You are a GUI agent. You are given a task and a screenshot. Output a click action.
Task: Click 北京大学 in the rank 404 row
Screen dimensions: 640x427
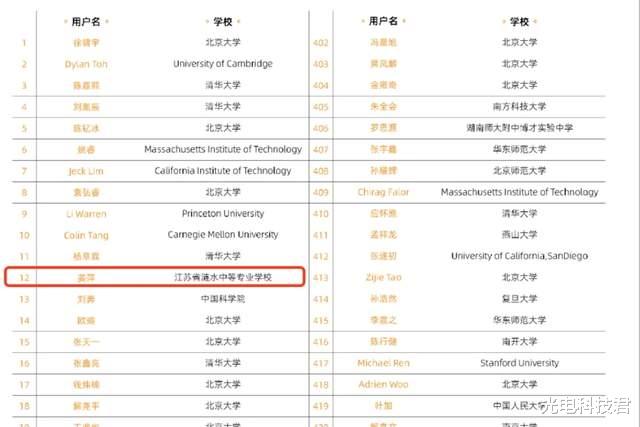pos(519,85)
